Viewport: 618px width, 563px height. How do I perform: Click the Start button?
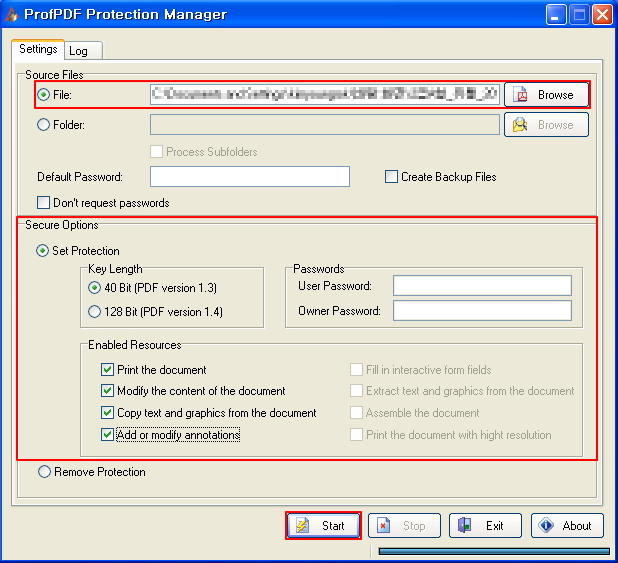click(323, 526)
